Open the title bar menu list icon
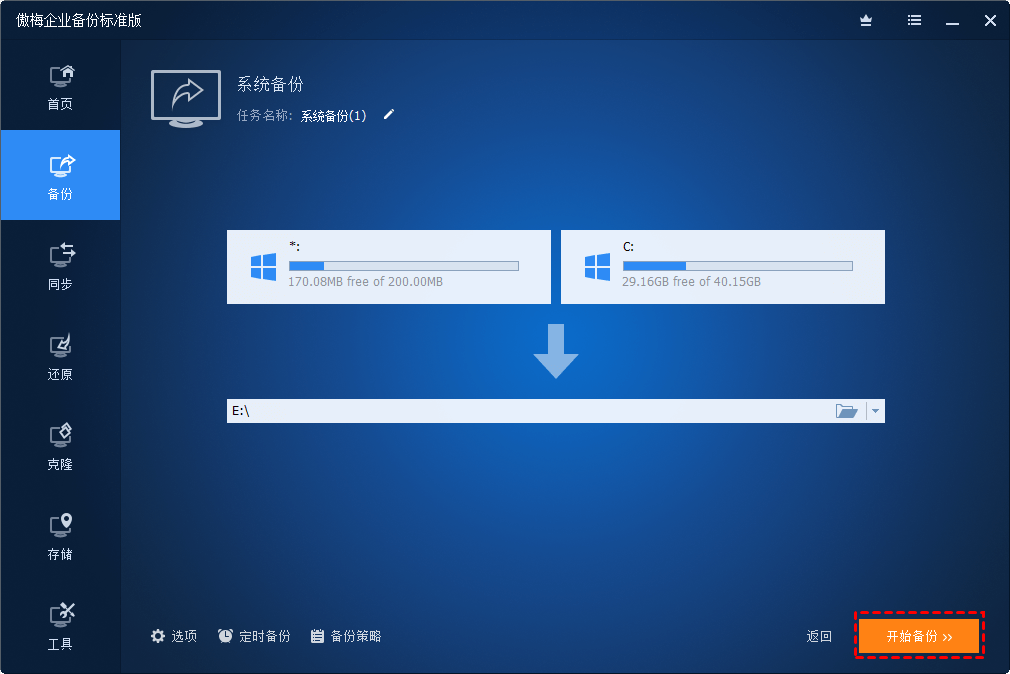Viewport: 1010px width, 674px height. pos(914,20)
